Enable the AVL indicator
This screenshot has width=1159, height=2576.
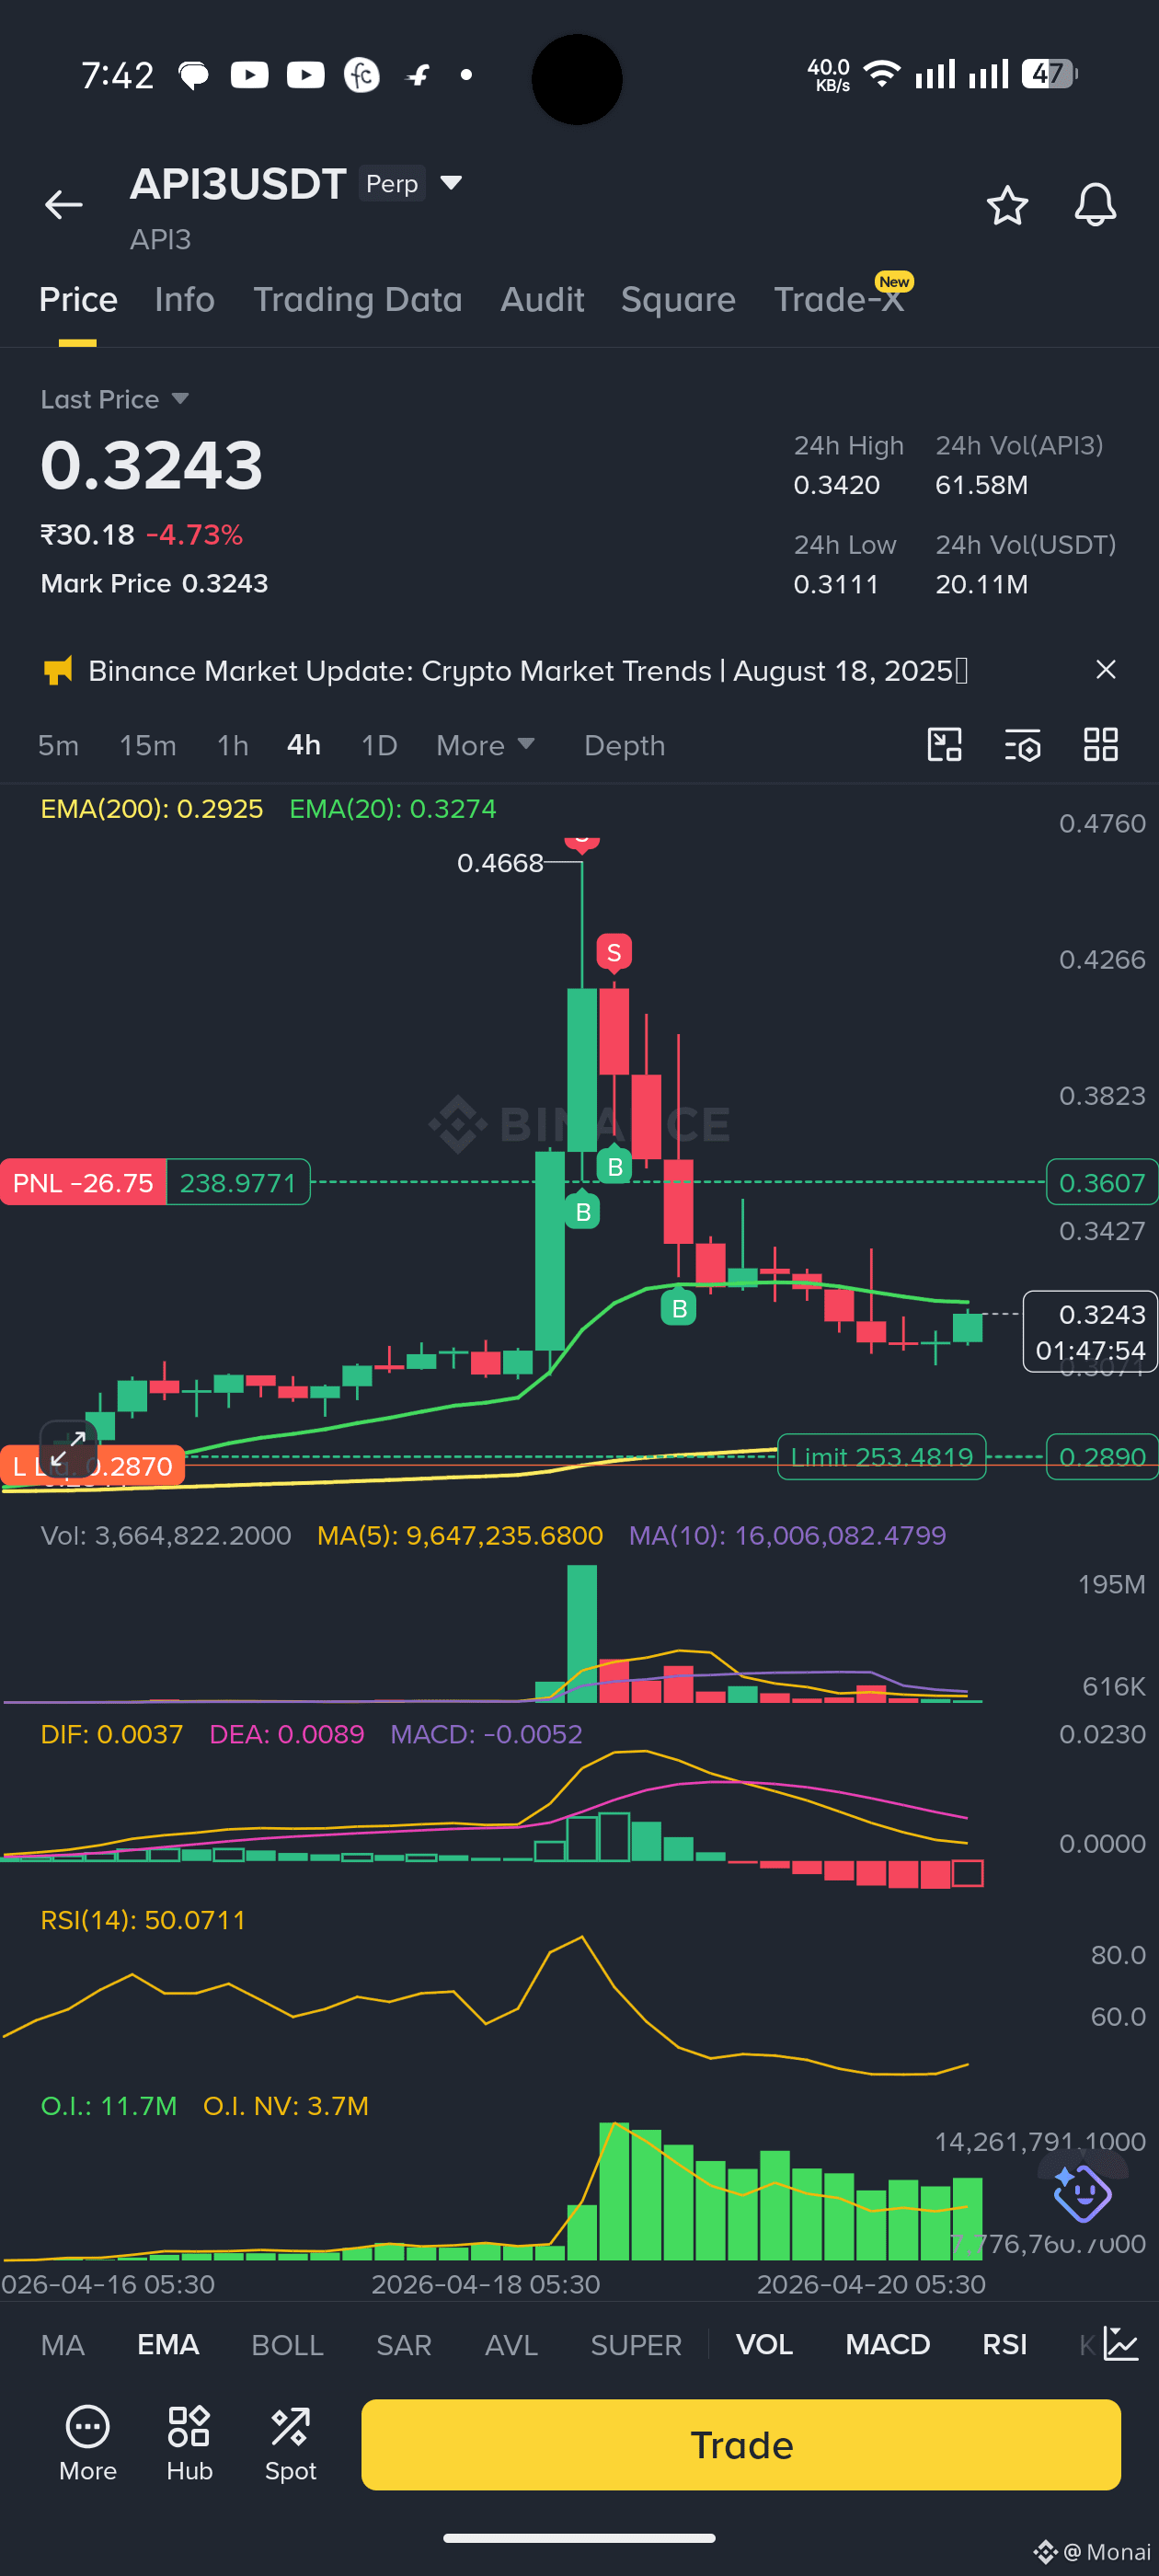511,2345
